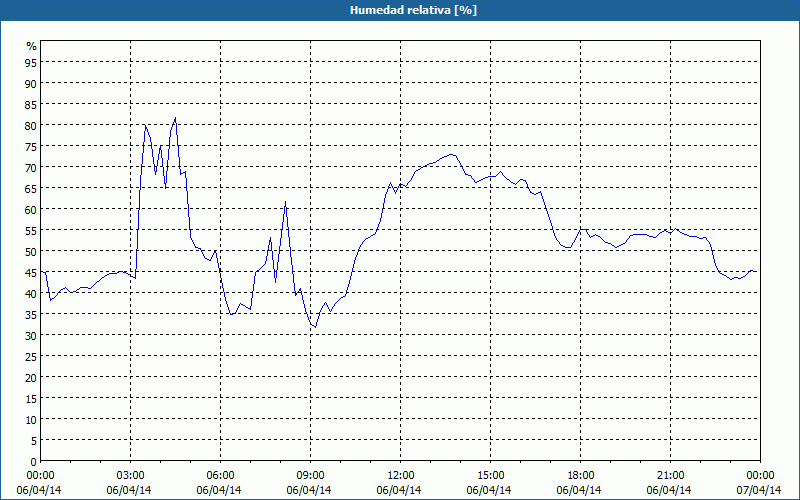800x500 pixels.
Task: Click the 40 y-axis label
Action: click(31, 293)
